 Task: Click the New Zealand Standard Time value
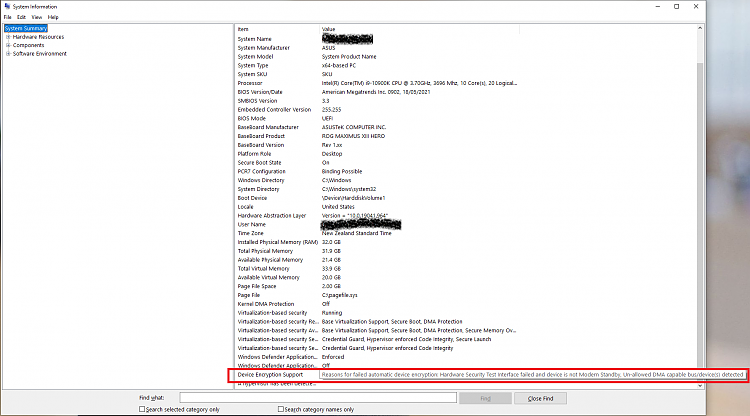(357, 233)
